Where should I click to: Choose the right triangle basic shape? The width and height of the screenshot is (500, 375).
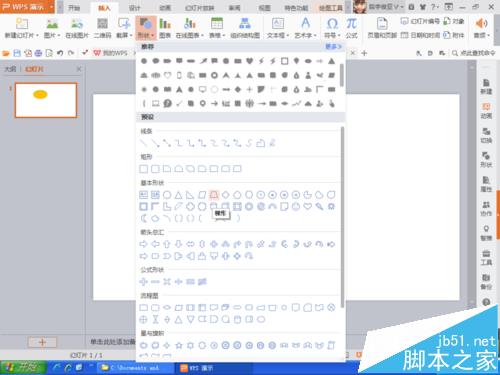coord(190,195)
